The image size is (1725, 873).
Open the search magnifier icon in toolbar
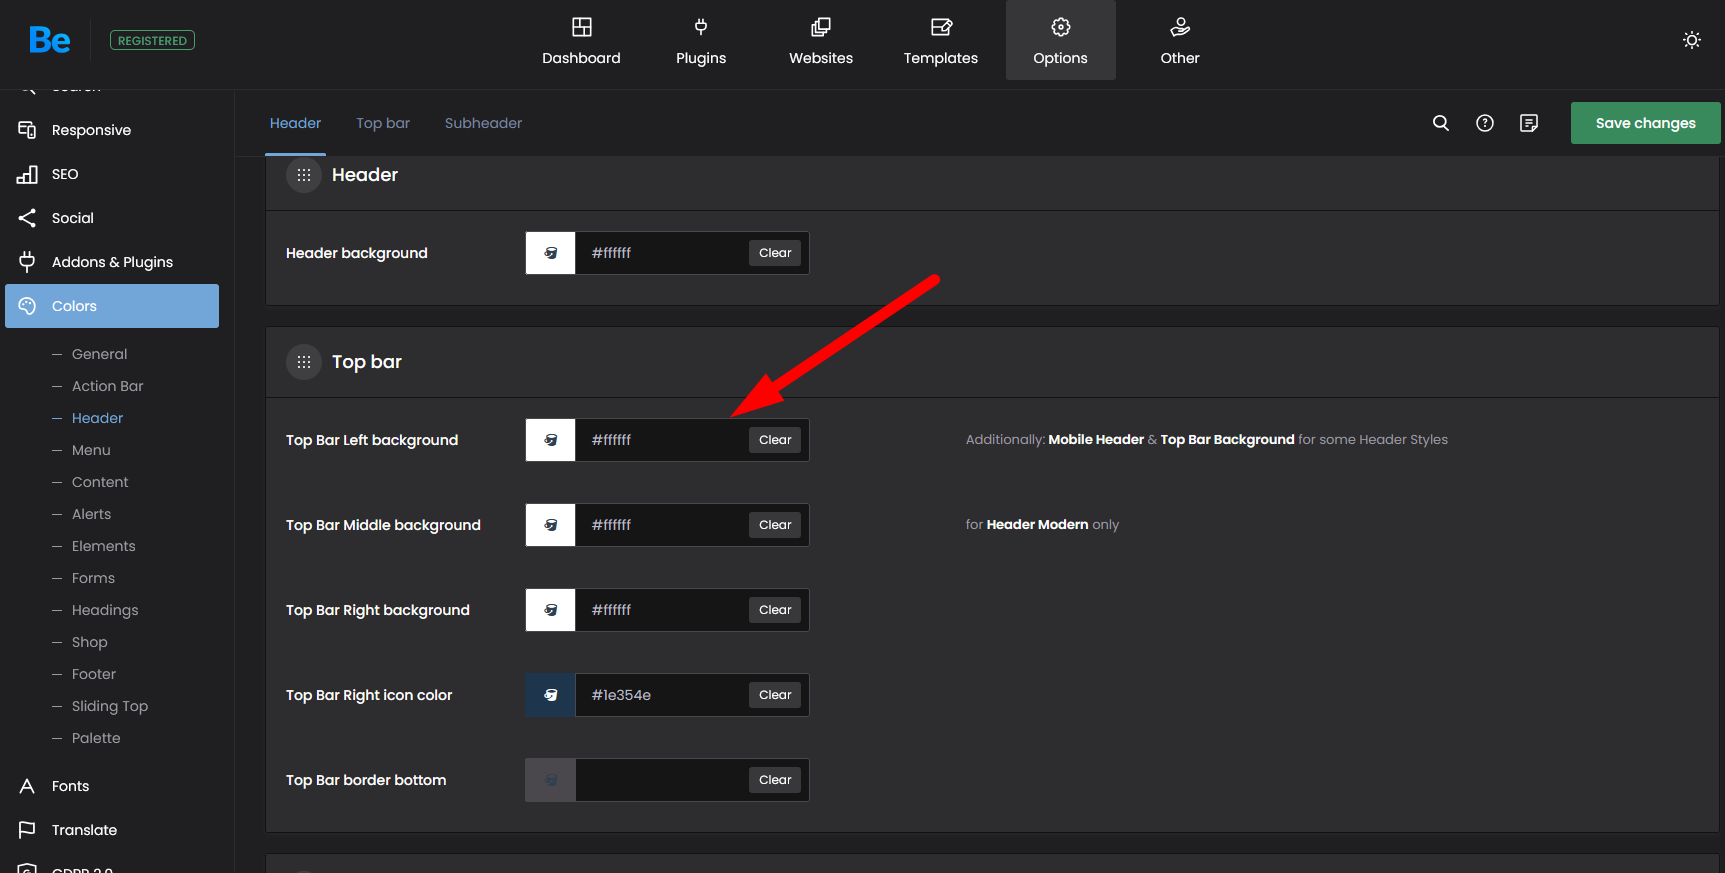(1440, 123)
